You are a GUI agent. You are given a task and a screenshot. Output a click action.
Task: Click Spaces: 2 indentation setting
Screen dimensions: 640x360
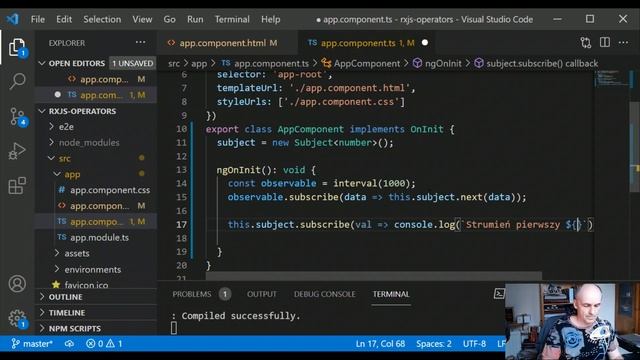pos(433,344)
